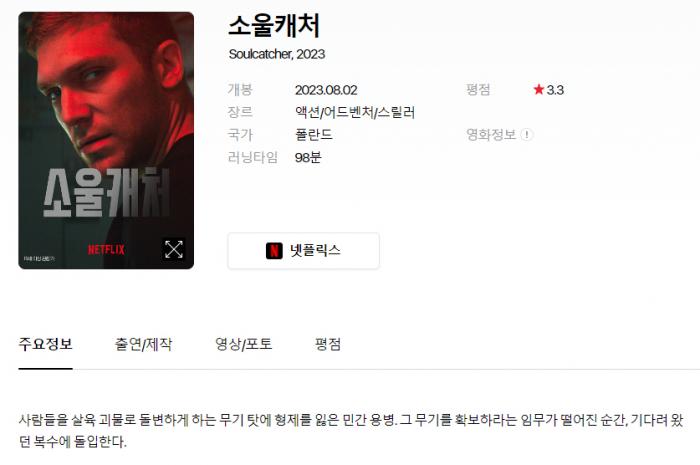The height and width of the screenshot is (465, 700).
Task: Click the 영화정보 label text
Action: [x=491, y=134]
